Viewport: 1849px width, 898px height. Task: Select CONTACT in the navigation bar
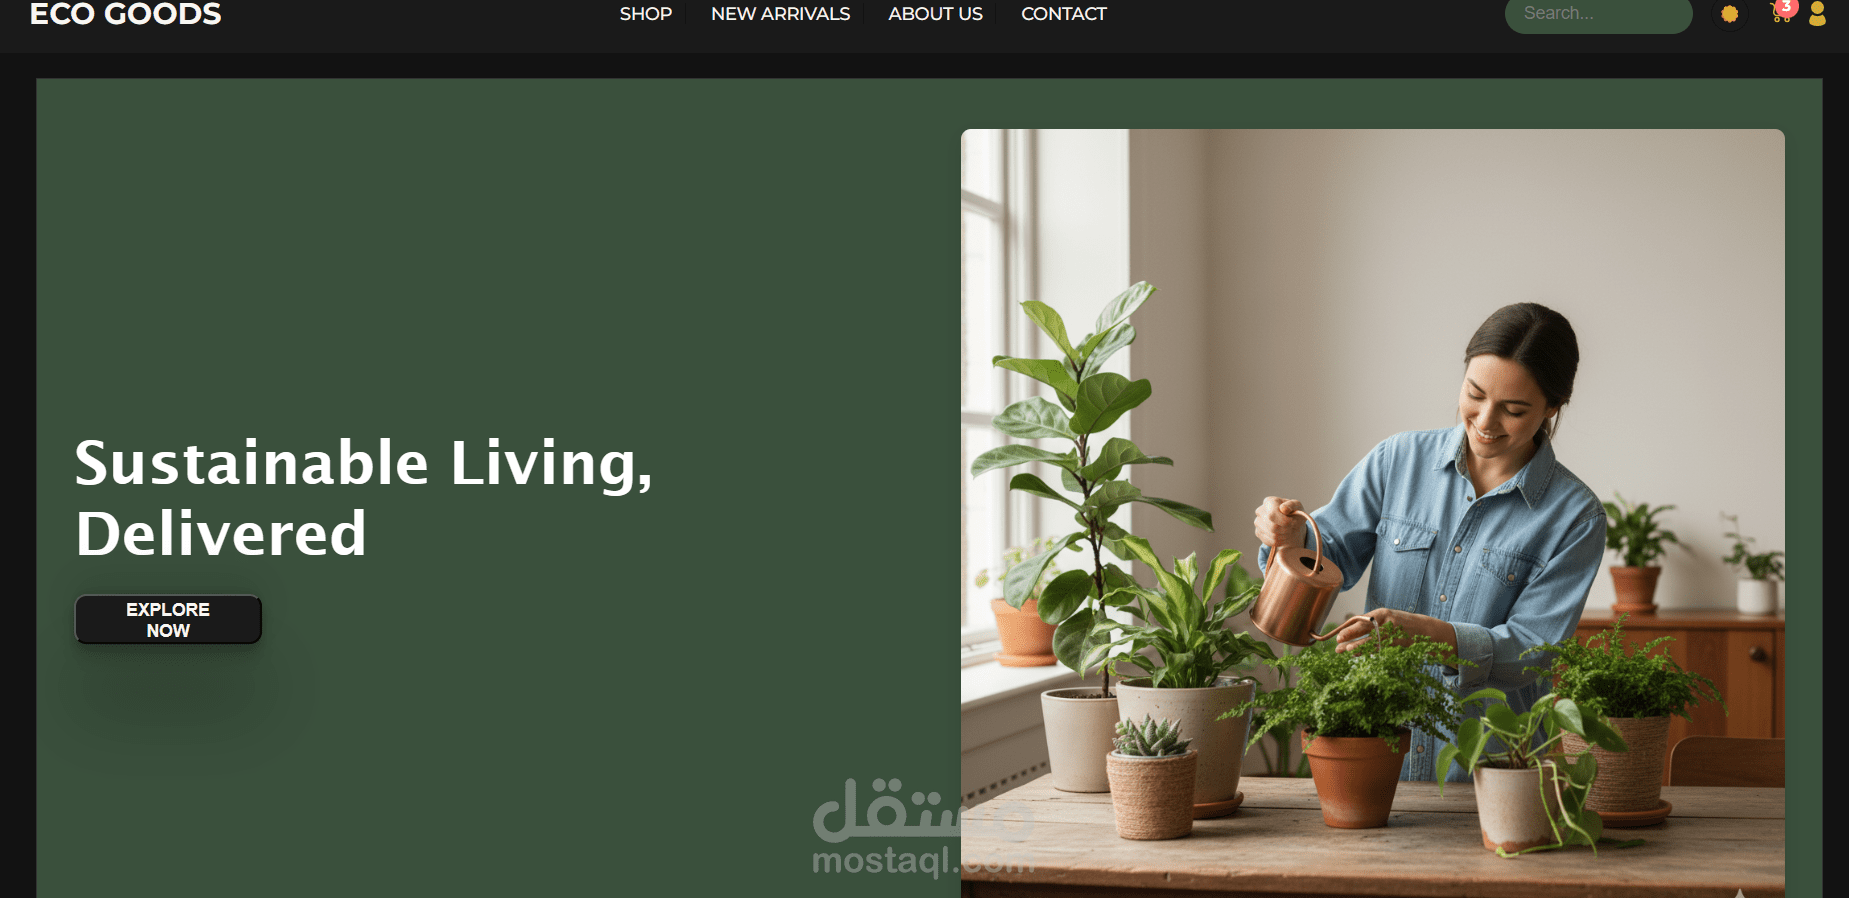tap(1064, 14)
